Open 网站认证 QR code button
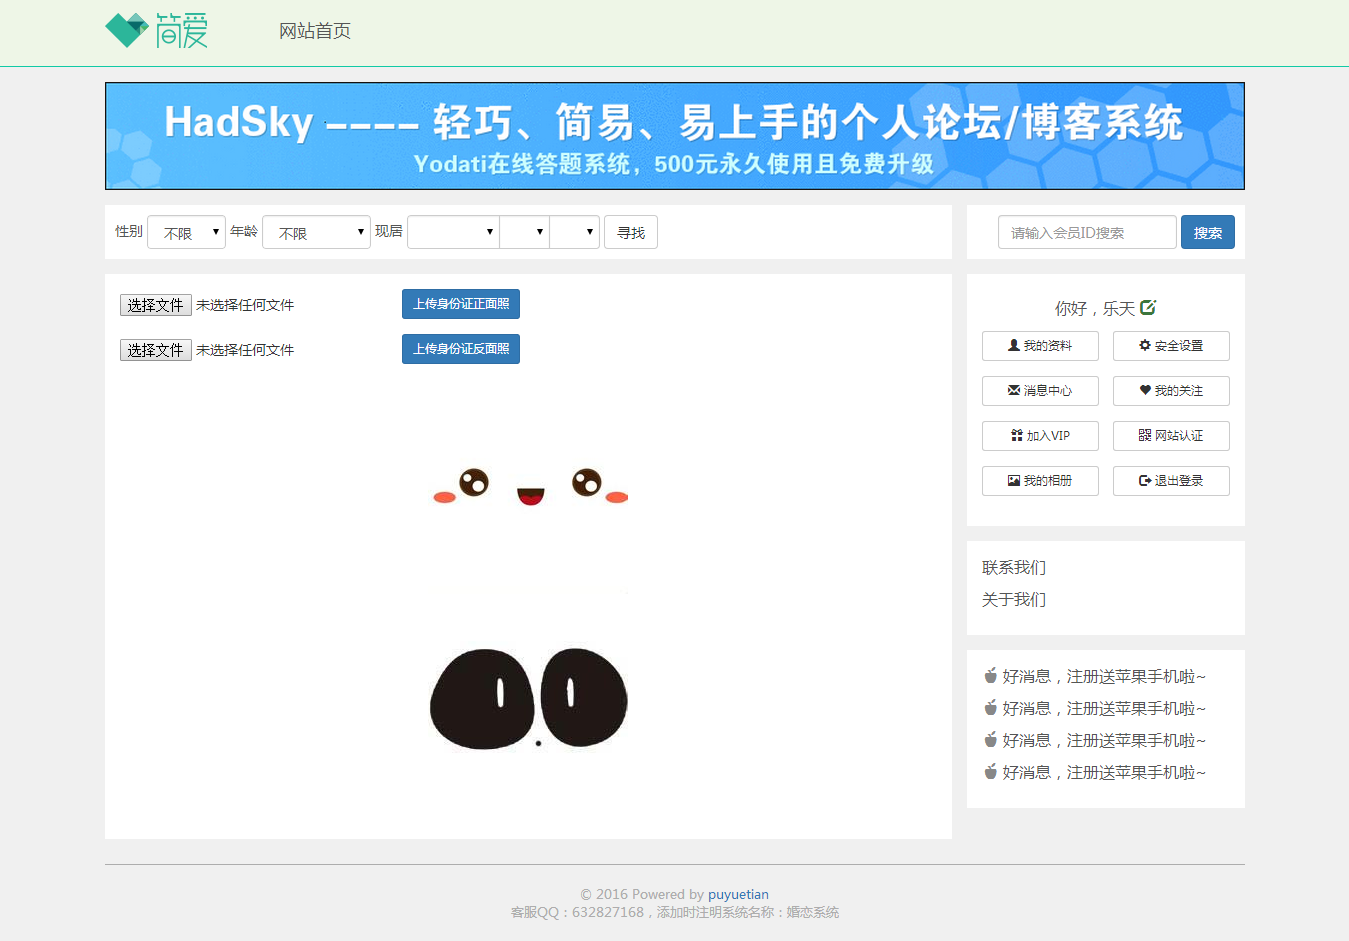The width and height of the screenshot is (1349, 941). (1171, 436)
